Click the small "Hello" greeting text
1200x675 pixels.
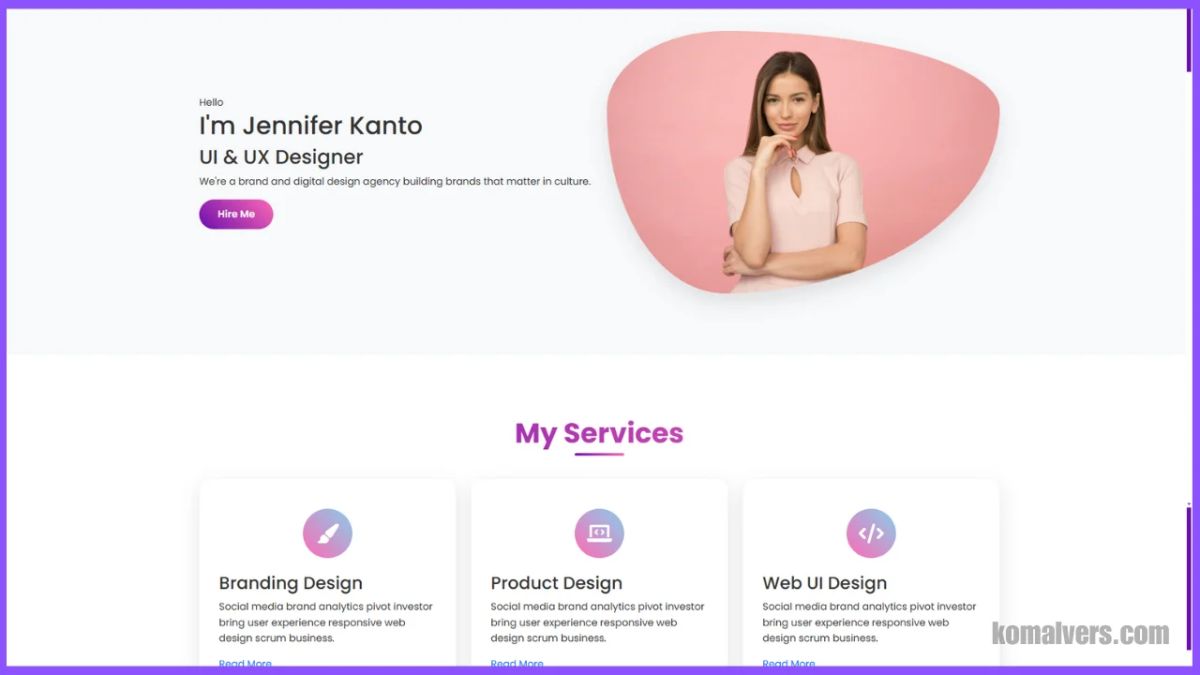[211, 102]
